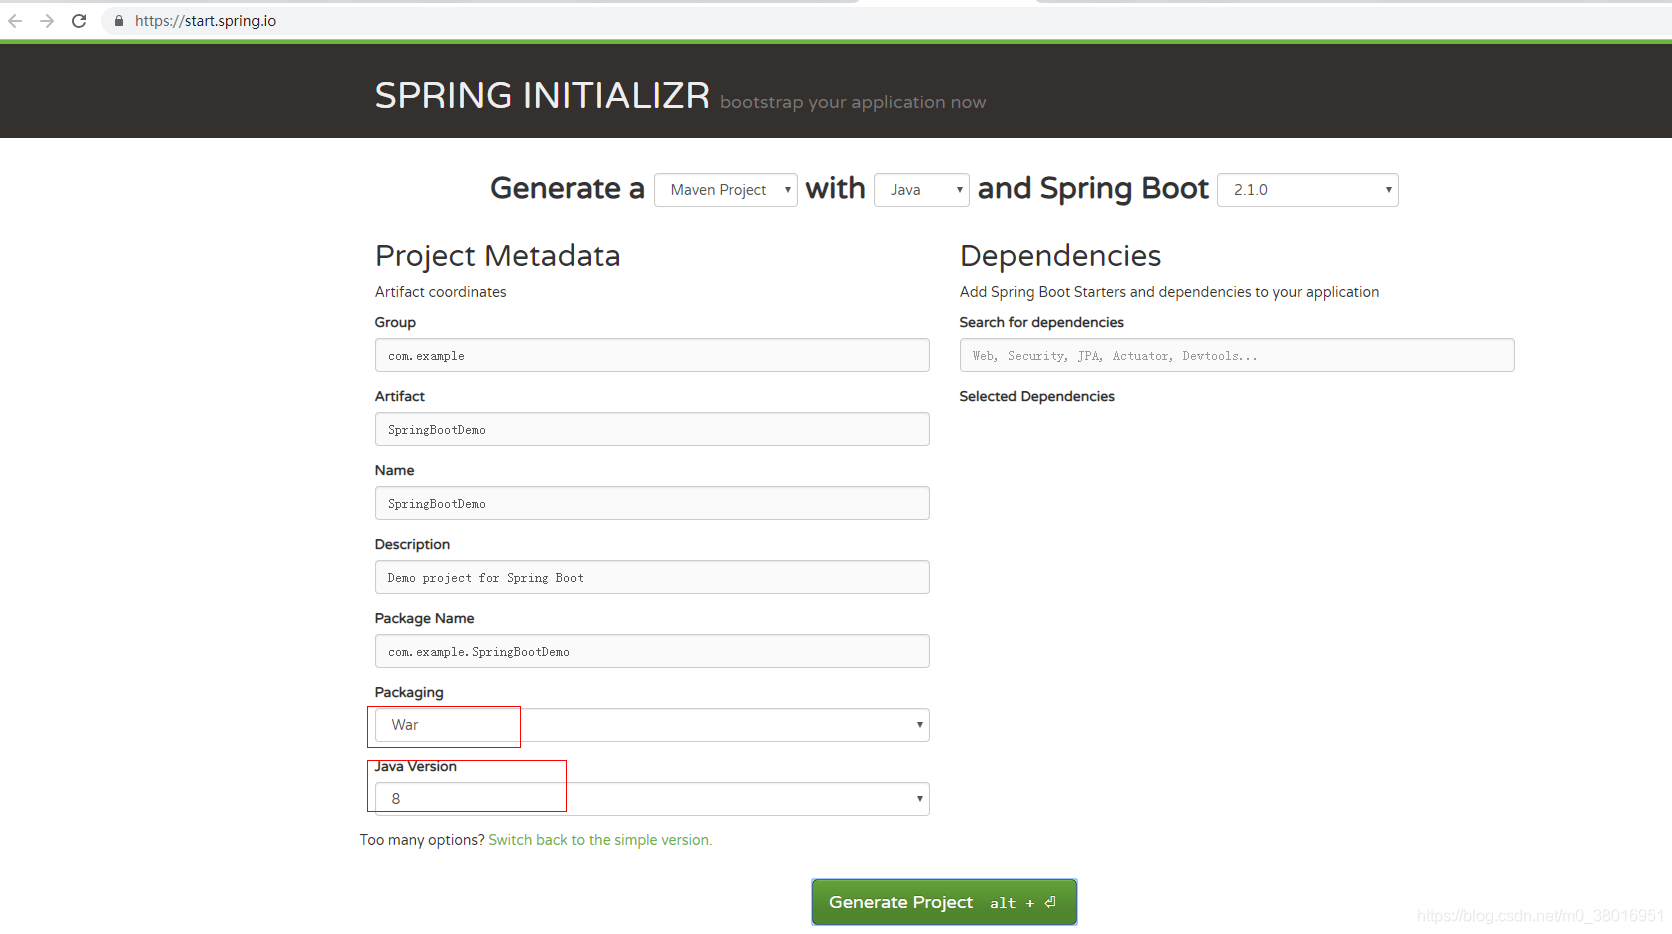Open the Maven Project type dropdown
This screenshot has height=934, width=1672.
pyautogui.click(x=726, y=190)
